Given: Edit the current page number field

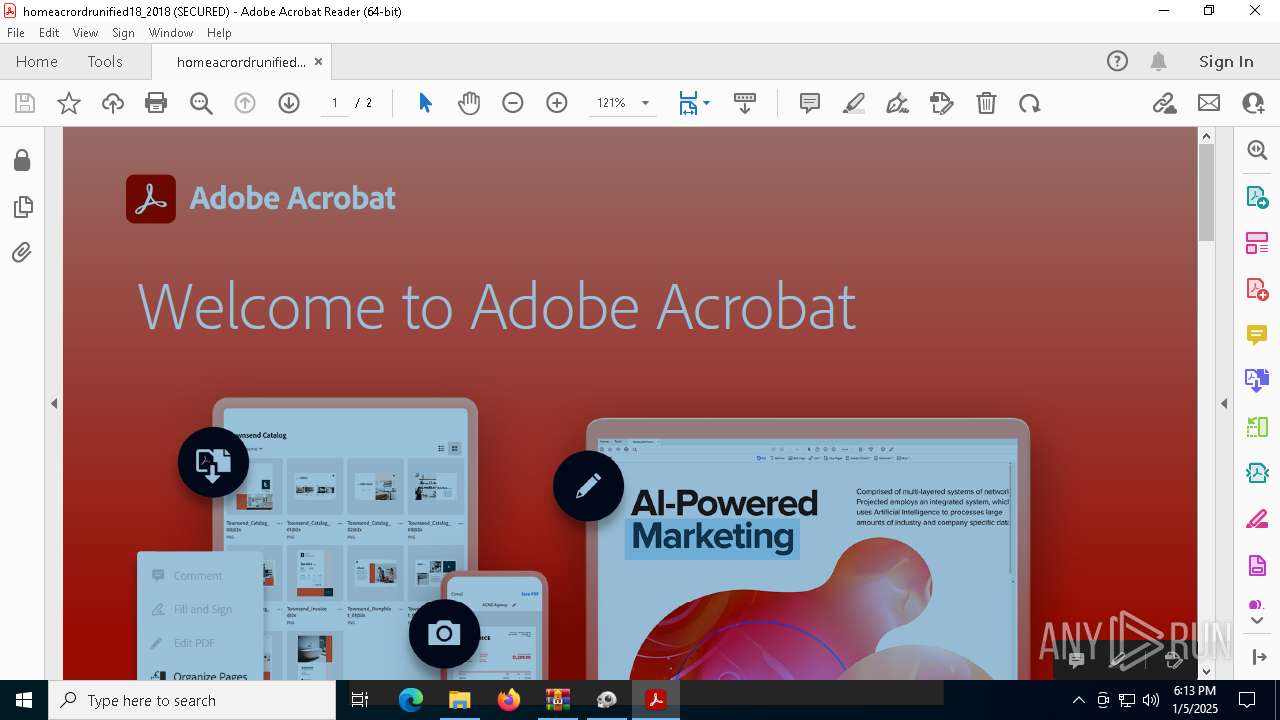Looking at the screenshot, I should coord(334,103).
